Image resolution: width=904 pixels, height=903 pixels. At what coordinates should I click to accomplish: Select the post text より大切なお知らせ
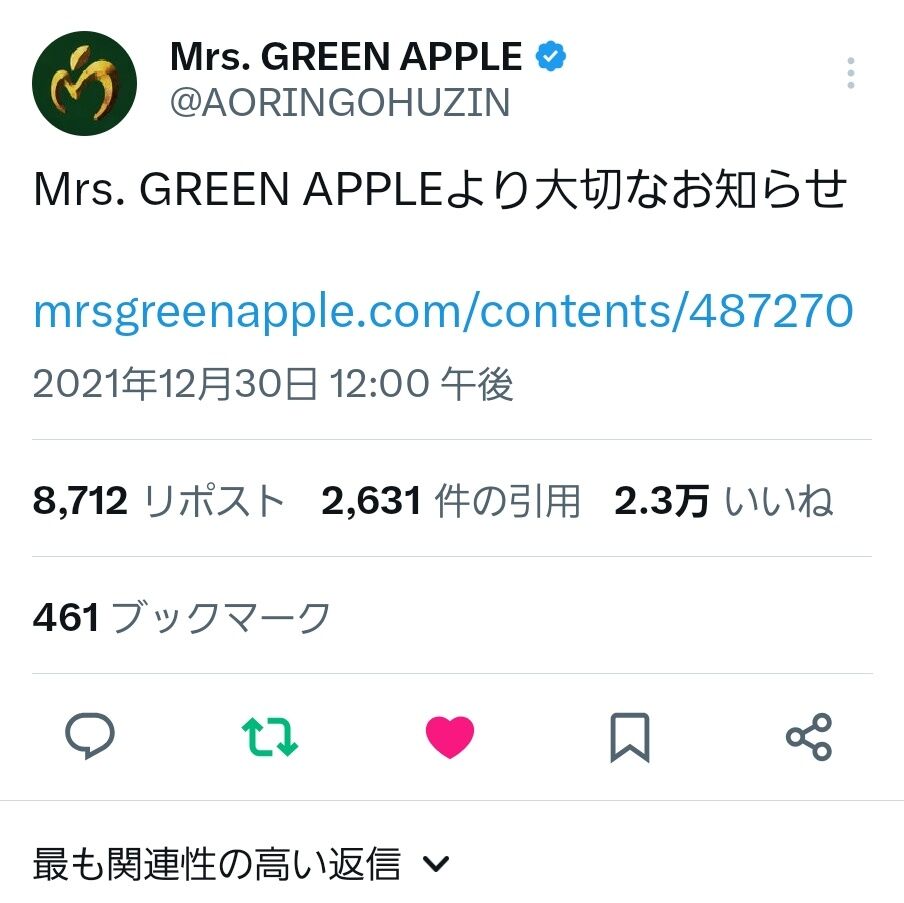pyautogui.click(x=647, y=189)
